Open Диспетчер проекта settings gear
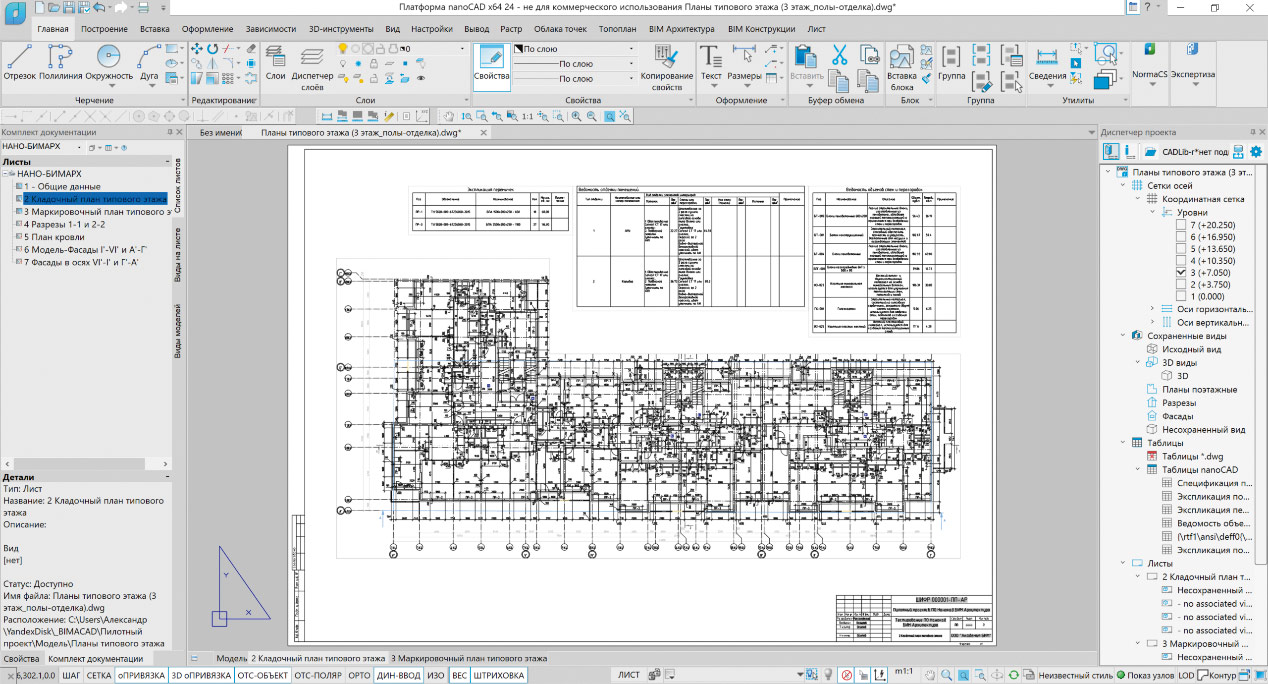 (1256, 151)
